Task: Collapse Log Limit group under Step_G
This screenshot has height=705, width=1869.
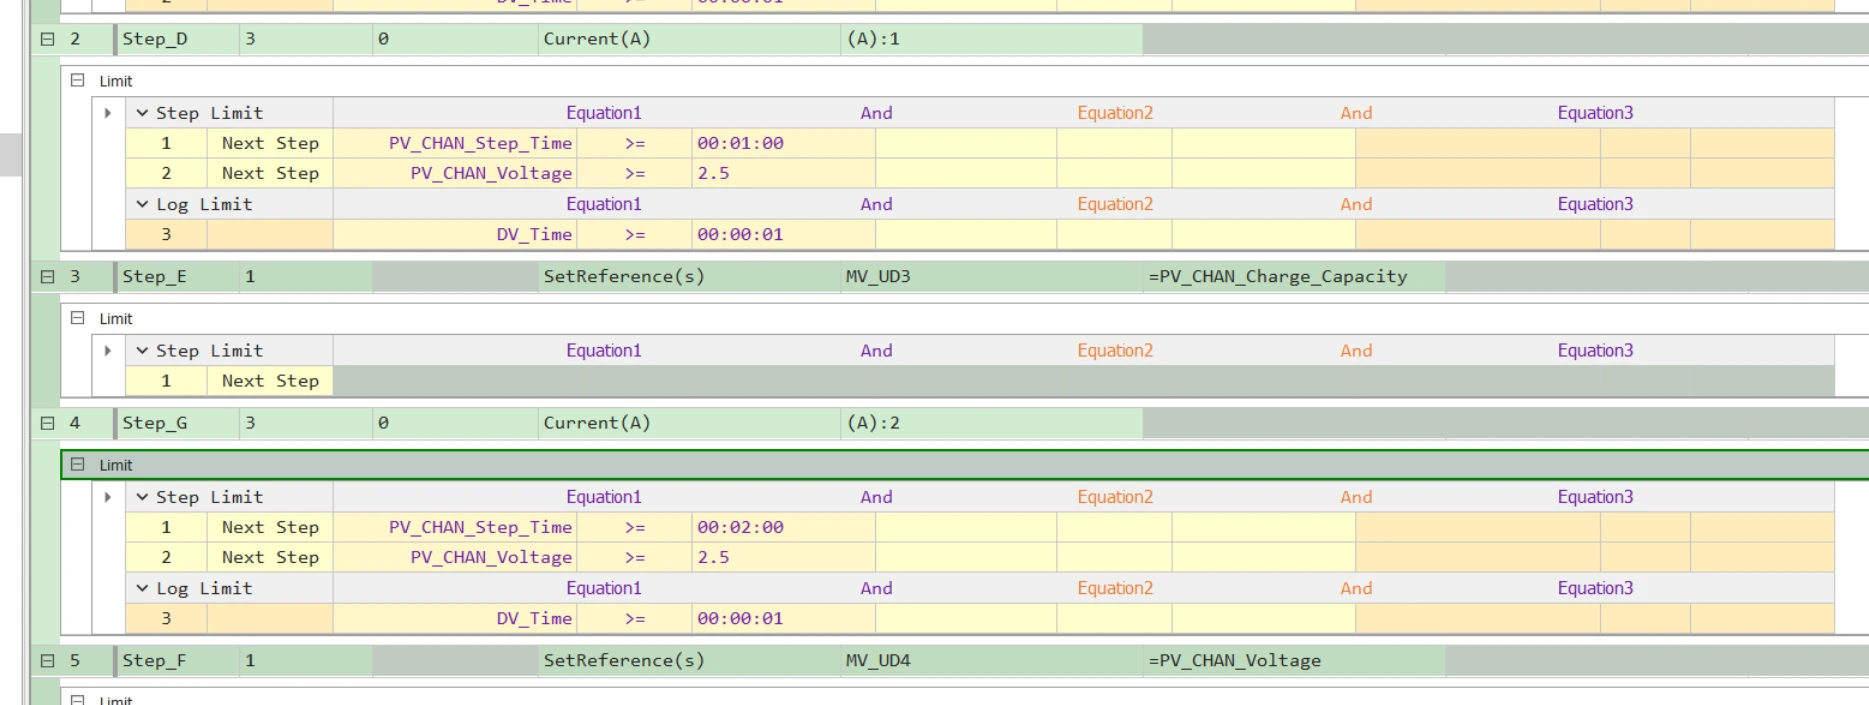Action: click(142, 588)
